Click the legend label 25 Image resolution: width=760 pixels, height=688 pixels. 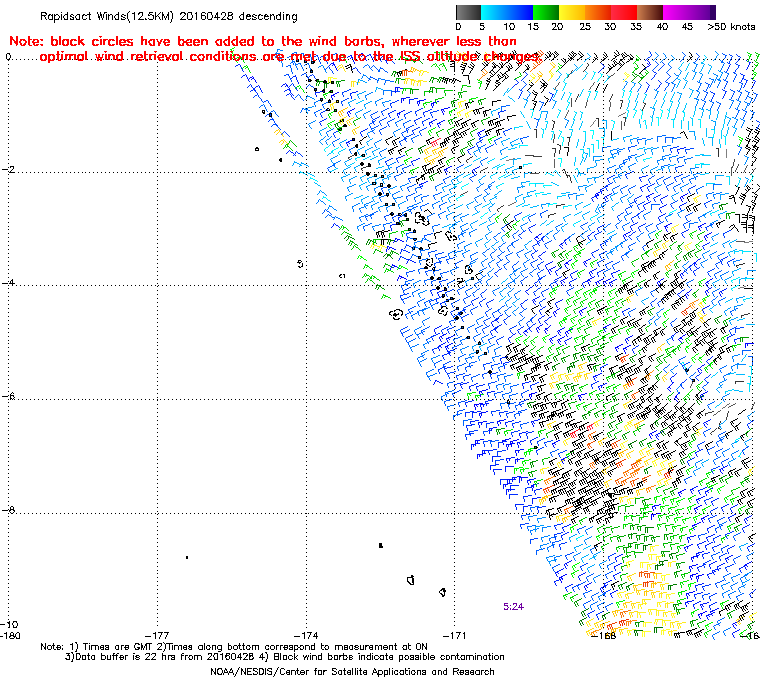point(585,27)
